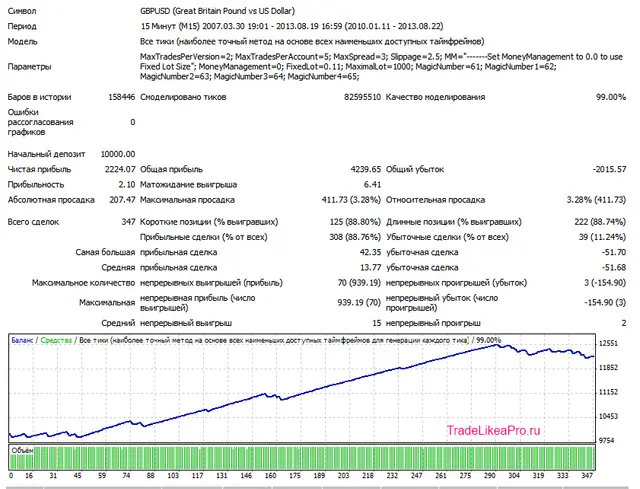Click loss trades value 39 (11.24%)

[602, 237]
